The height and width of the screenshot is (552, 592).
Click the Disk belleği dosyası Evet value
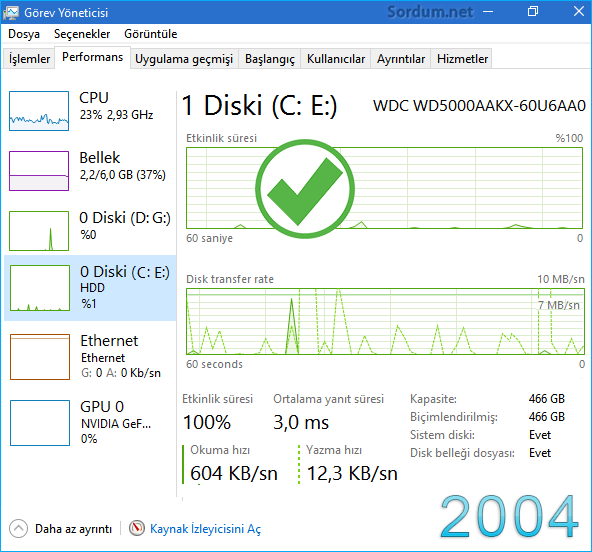(540, 453)
